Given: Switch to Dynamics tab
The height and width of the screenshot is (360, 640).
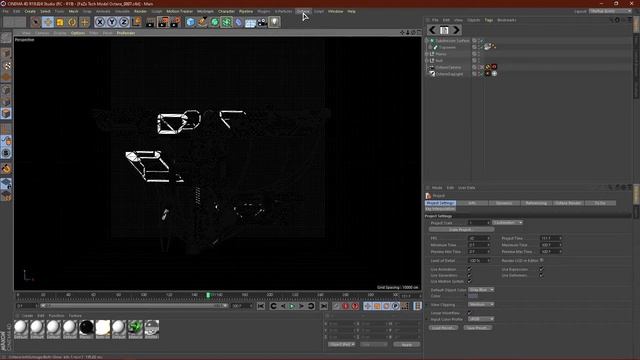Looking at the screenshot, I should pyautogui.click(x=504, y=203).
